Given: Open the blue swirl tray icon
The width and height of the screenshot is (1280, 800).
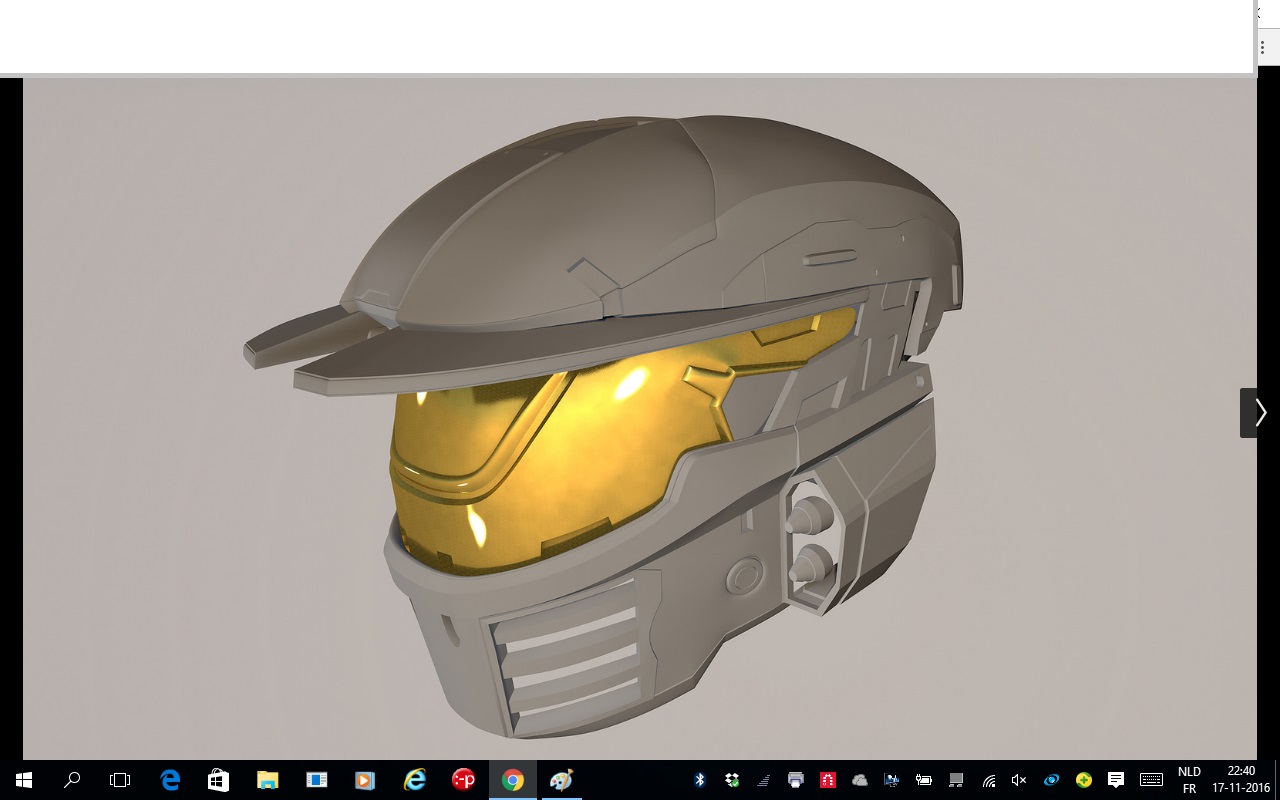Looking at the screenshot, I should 1051,780.
